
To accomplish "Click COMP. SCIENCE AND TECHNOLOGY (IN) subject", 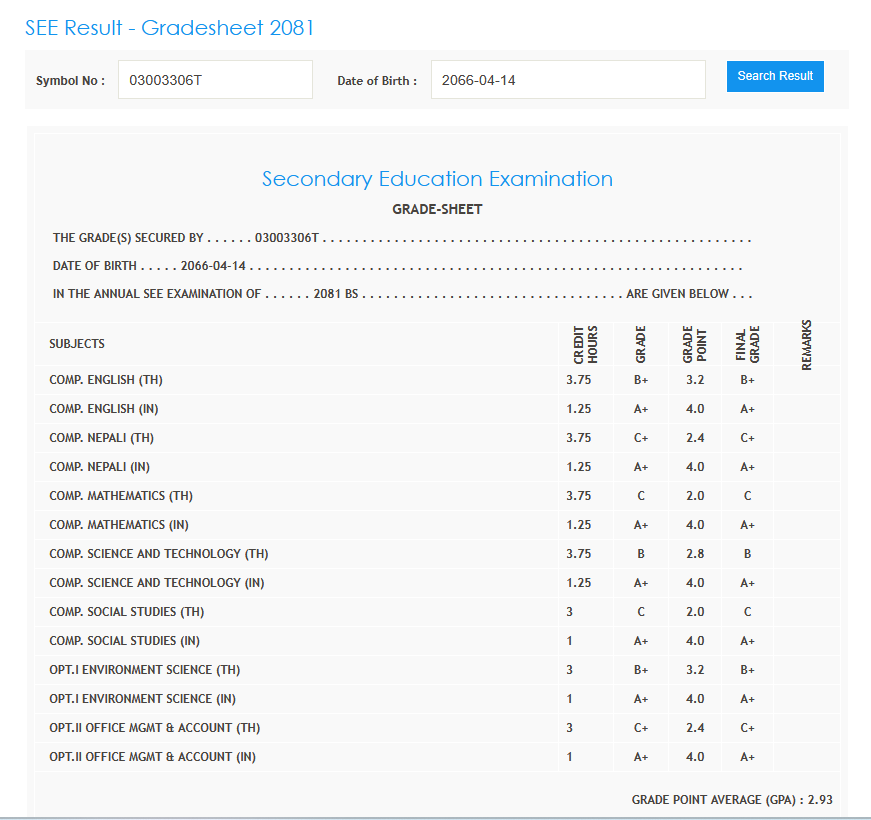I will [158, 583].
